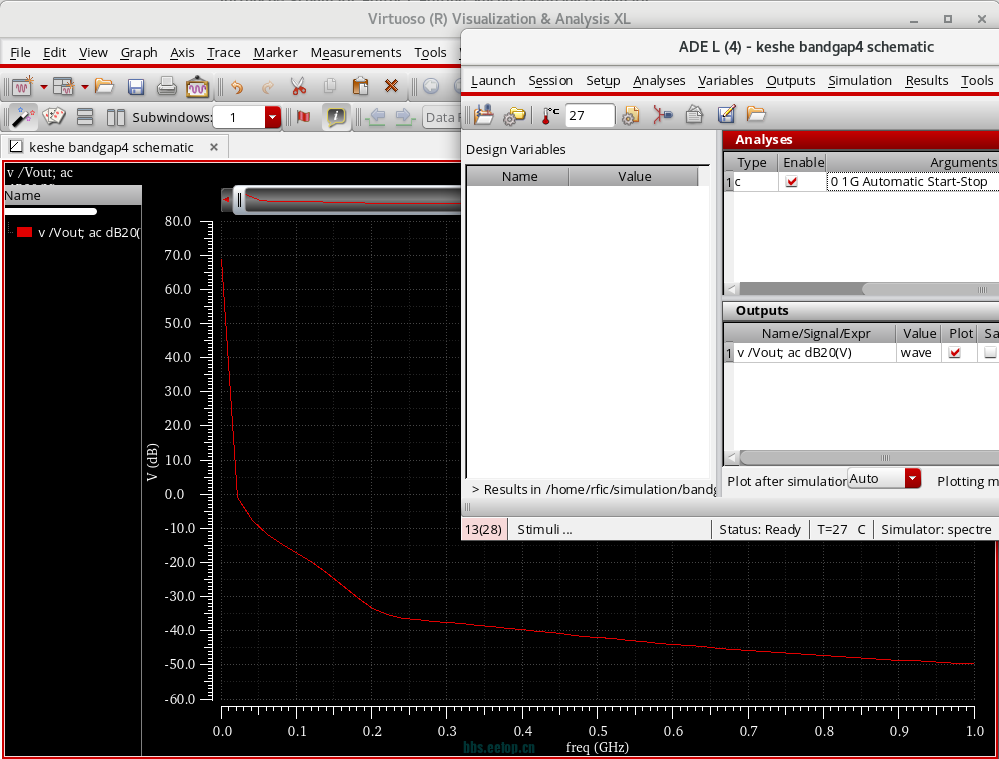Check Save box for v /Vout output

pyautogui.click(x=990, y=352)
